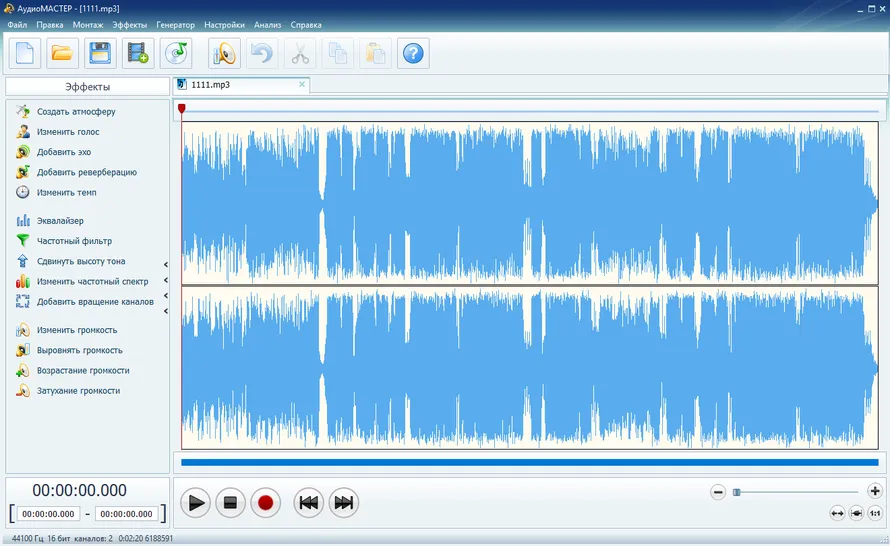
Task: Open the Настройки menu
Action: 224,25
